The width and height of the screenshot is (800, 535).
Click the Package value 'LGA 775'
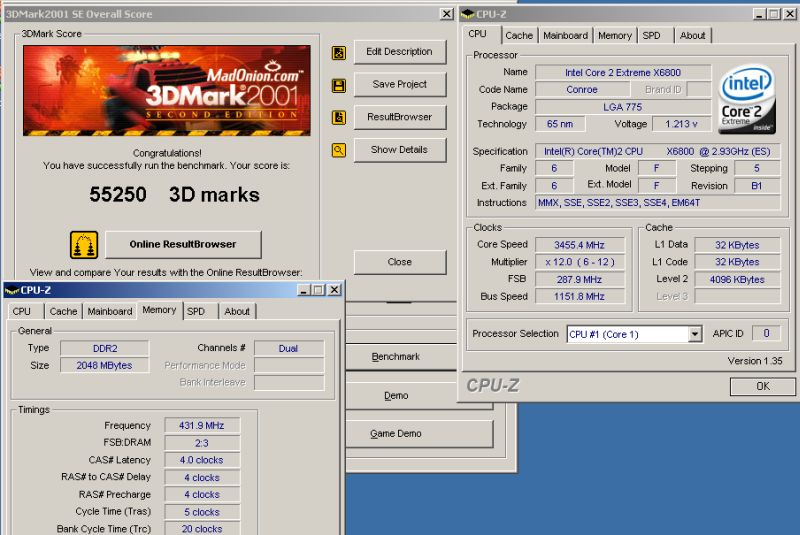pos(622,107)
